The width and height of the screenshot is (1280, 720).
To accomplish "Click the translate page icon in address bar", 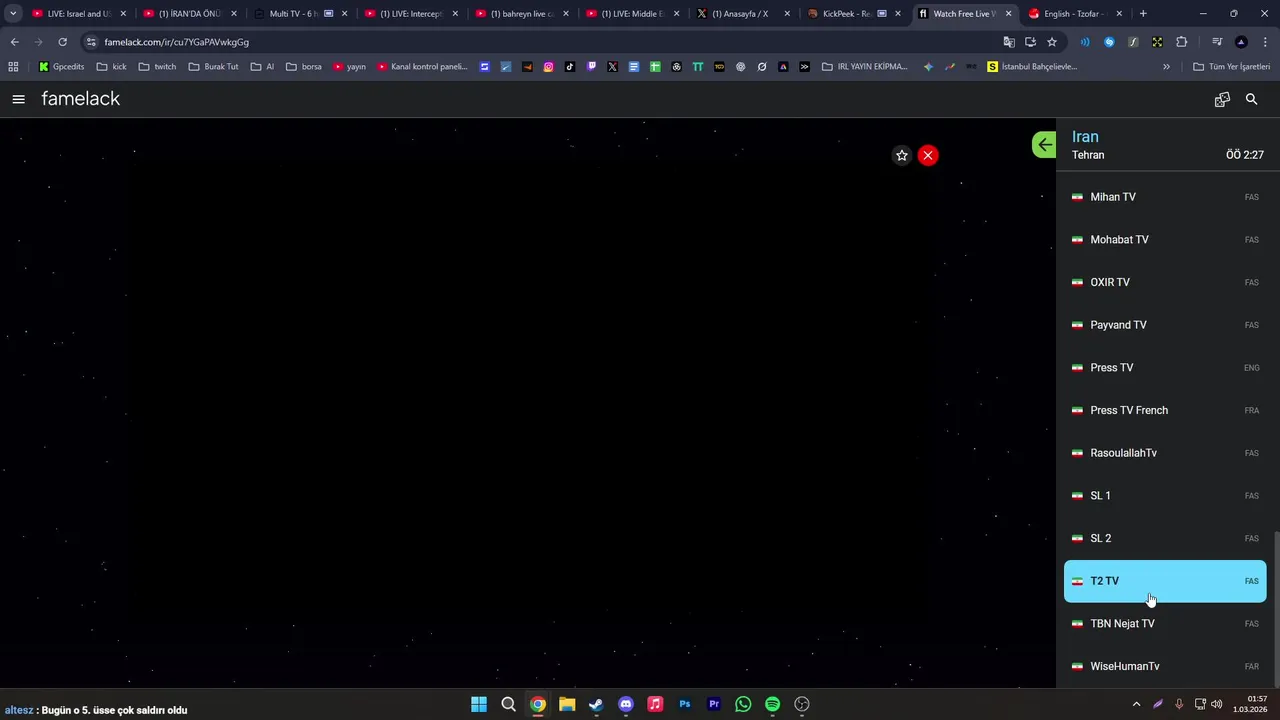I will (x=1009, y=42).
